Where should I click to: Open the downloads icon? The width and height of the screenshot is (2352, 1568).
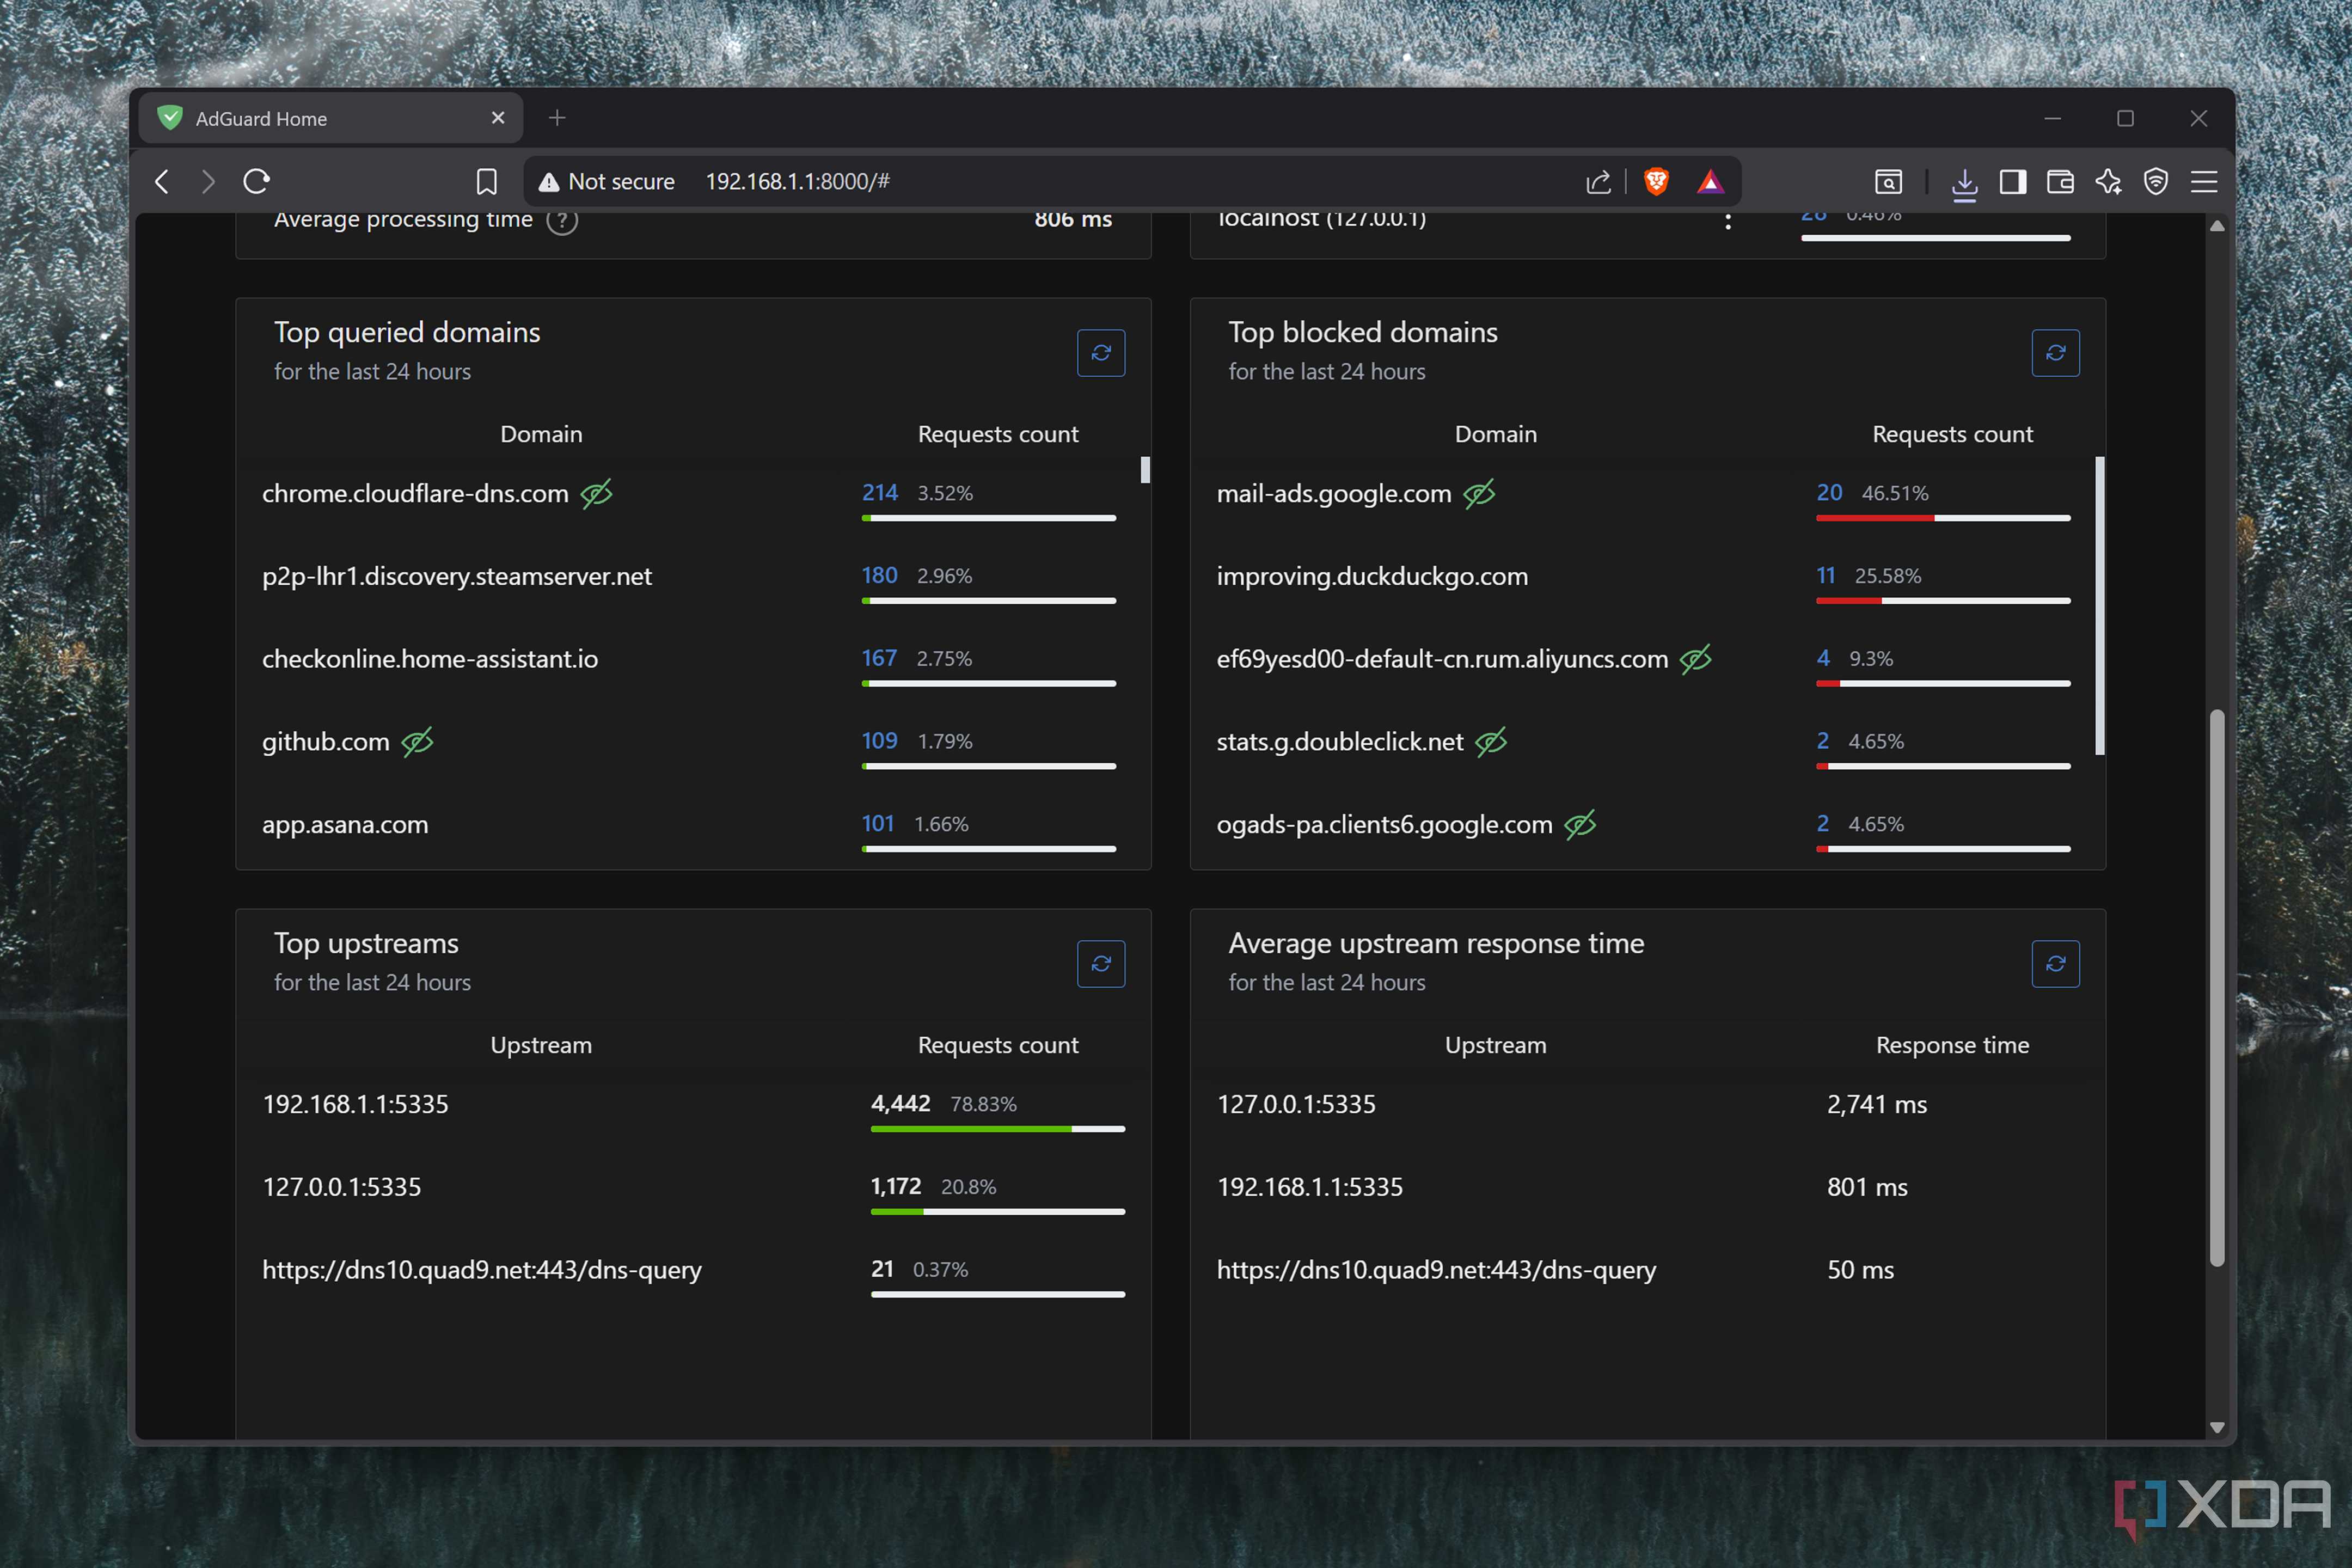pyautogui.click(x=1964, y=184)
